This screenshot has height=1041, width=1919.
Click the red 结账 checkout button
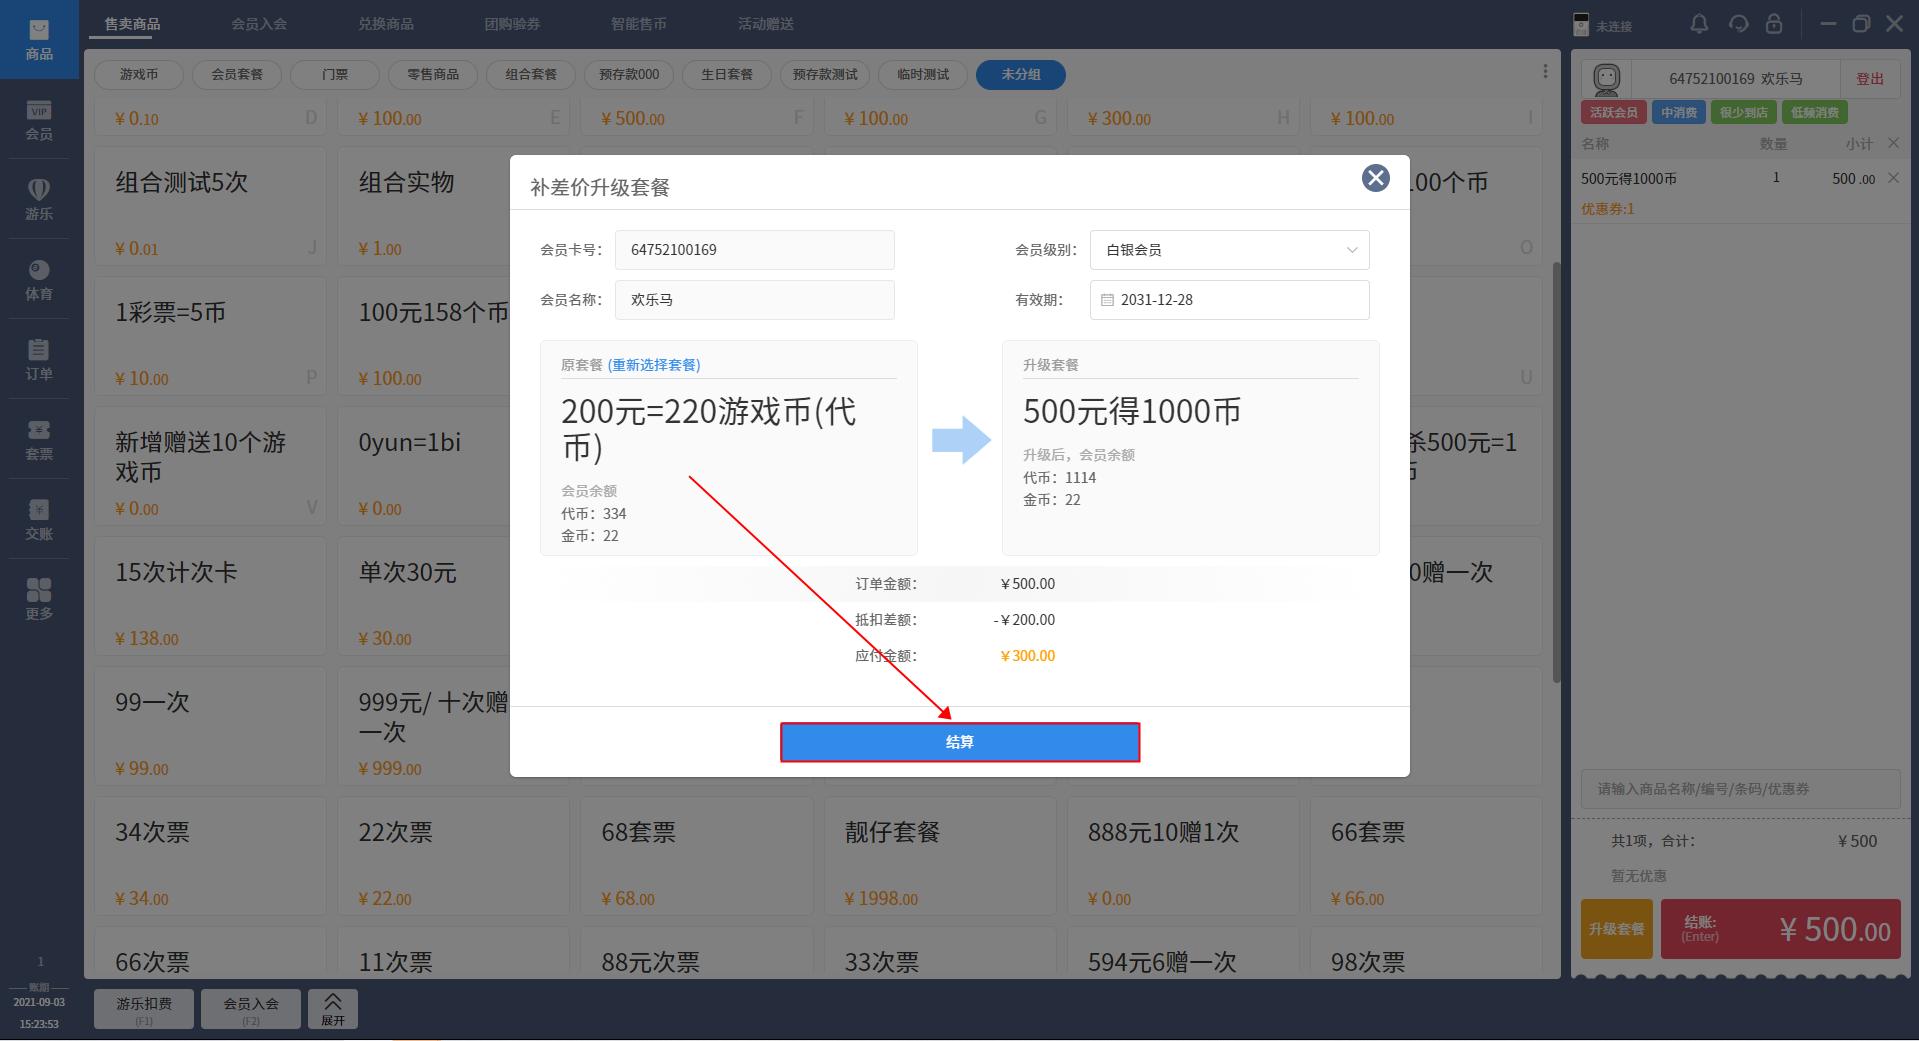point(1781,929)
